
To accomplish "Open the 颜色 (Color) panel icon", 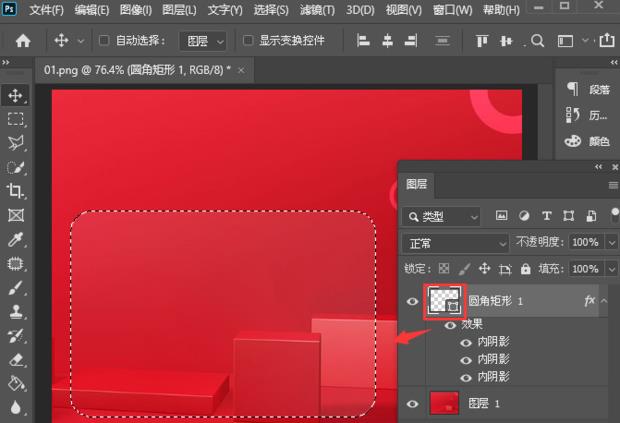I will tap(573, 141).
